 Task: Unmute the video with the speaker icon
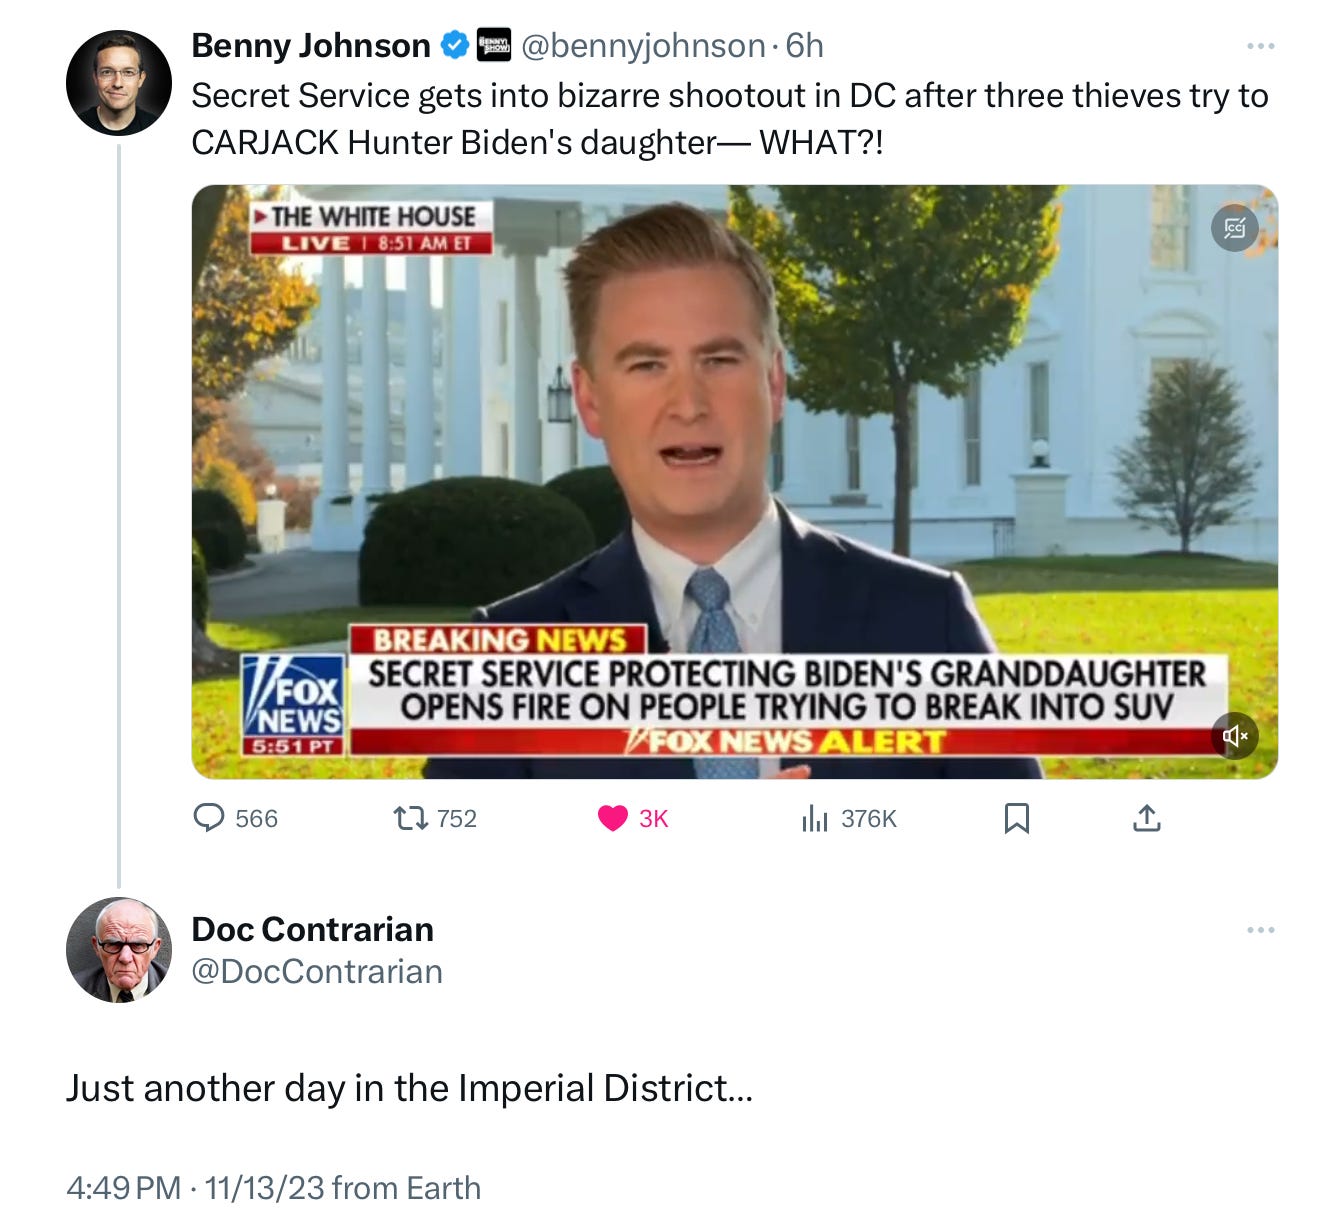pos(1235,736)
